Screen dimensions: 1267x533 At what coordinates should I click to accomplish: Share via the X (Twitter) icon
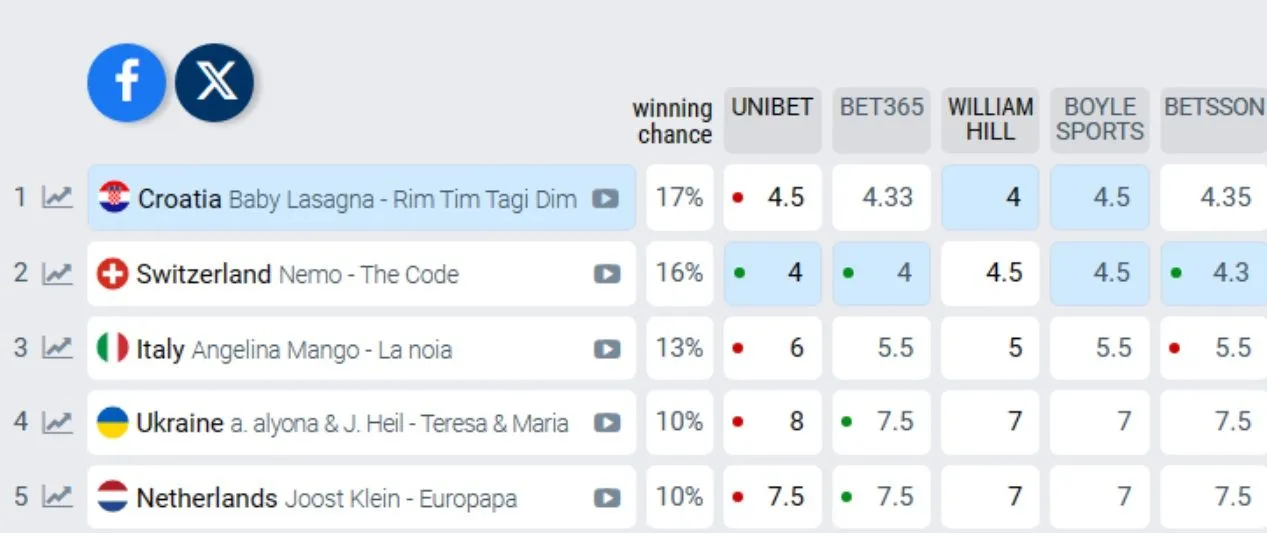[214, 83]
